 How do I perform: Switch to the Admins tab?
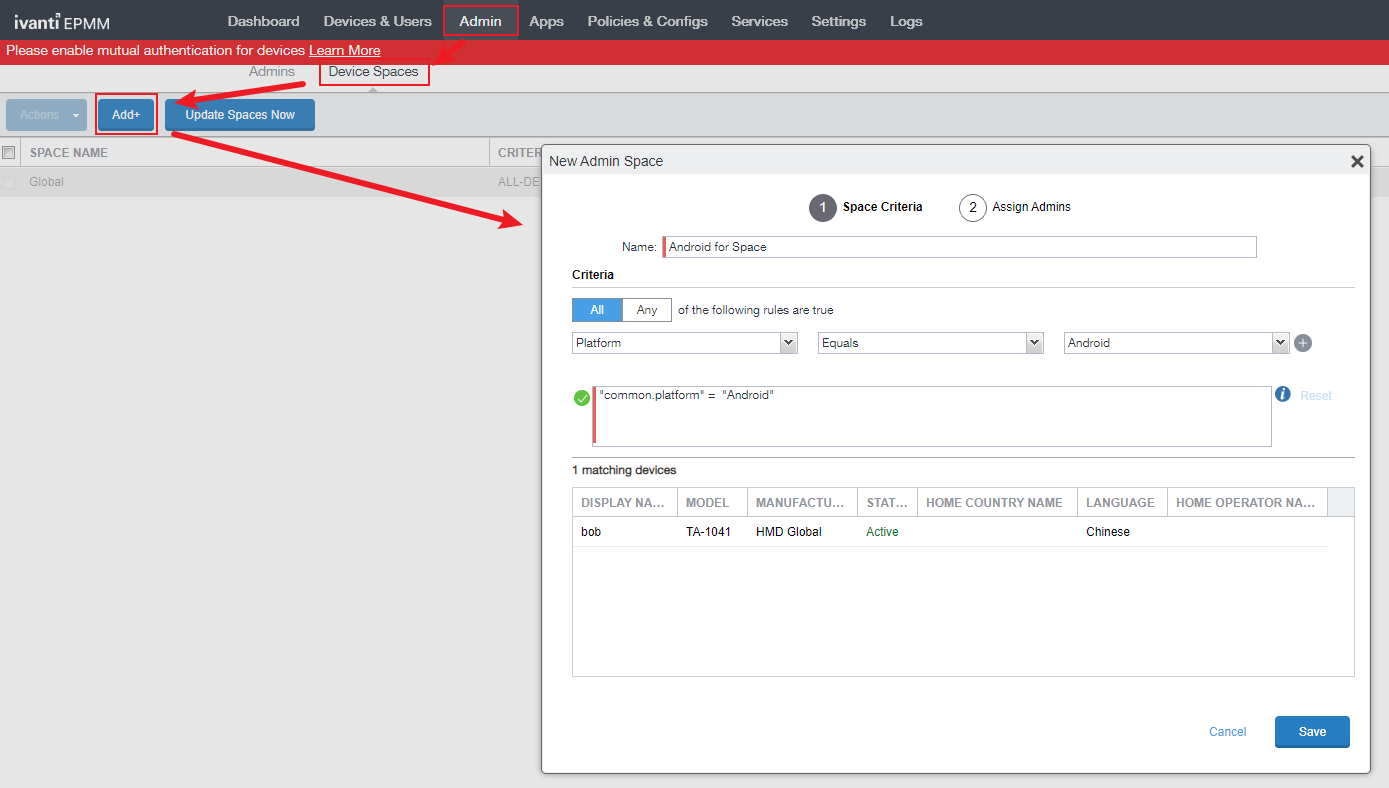tap(272, 72)
